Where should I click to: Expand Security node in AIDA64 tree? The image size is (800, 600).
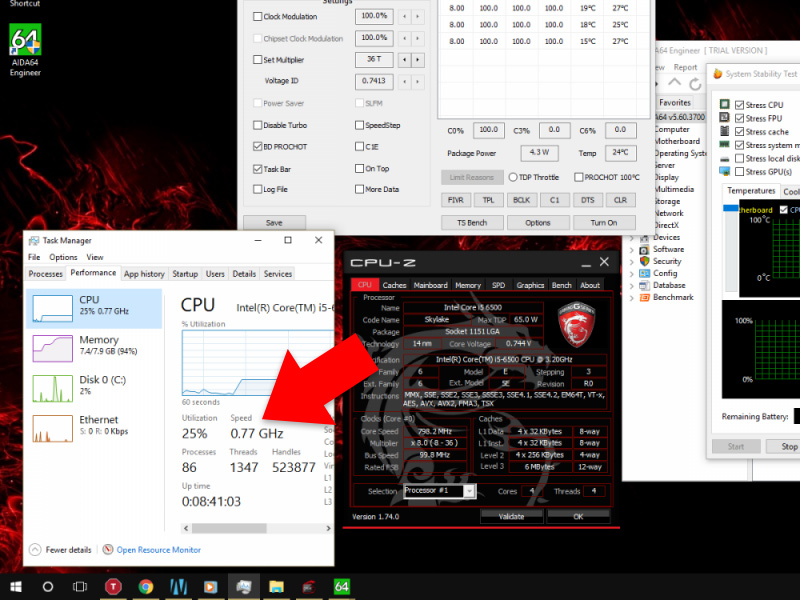tap(632, 261)
